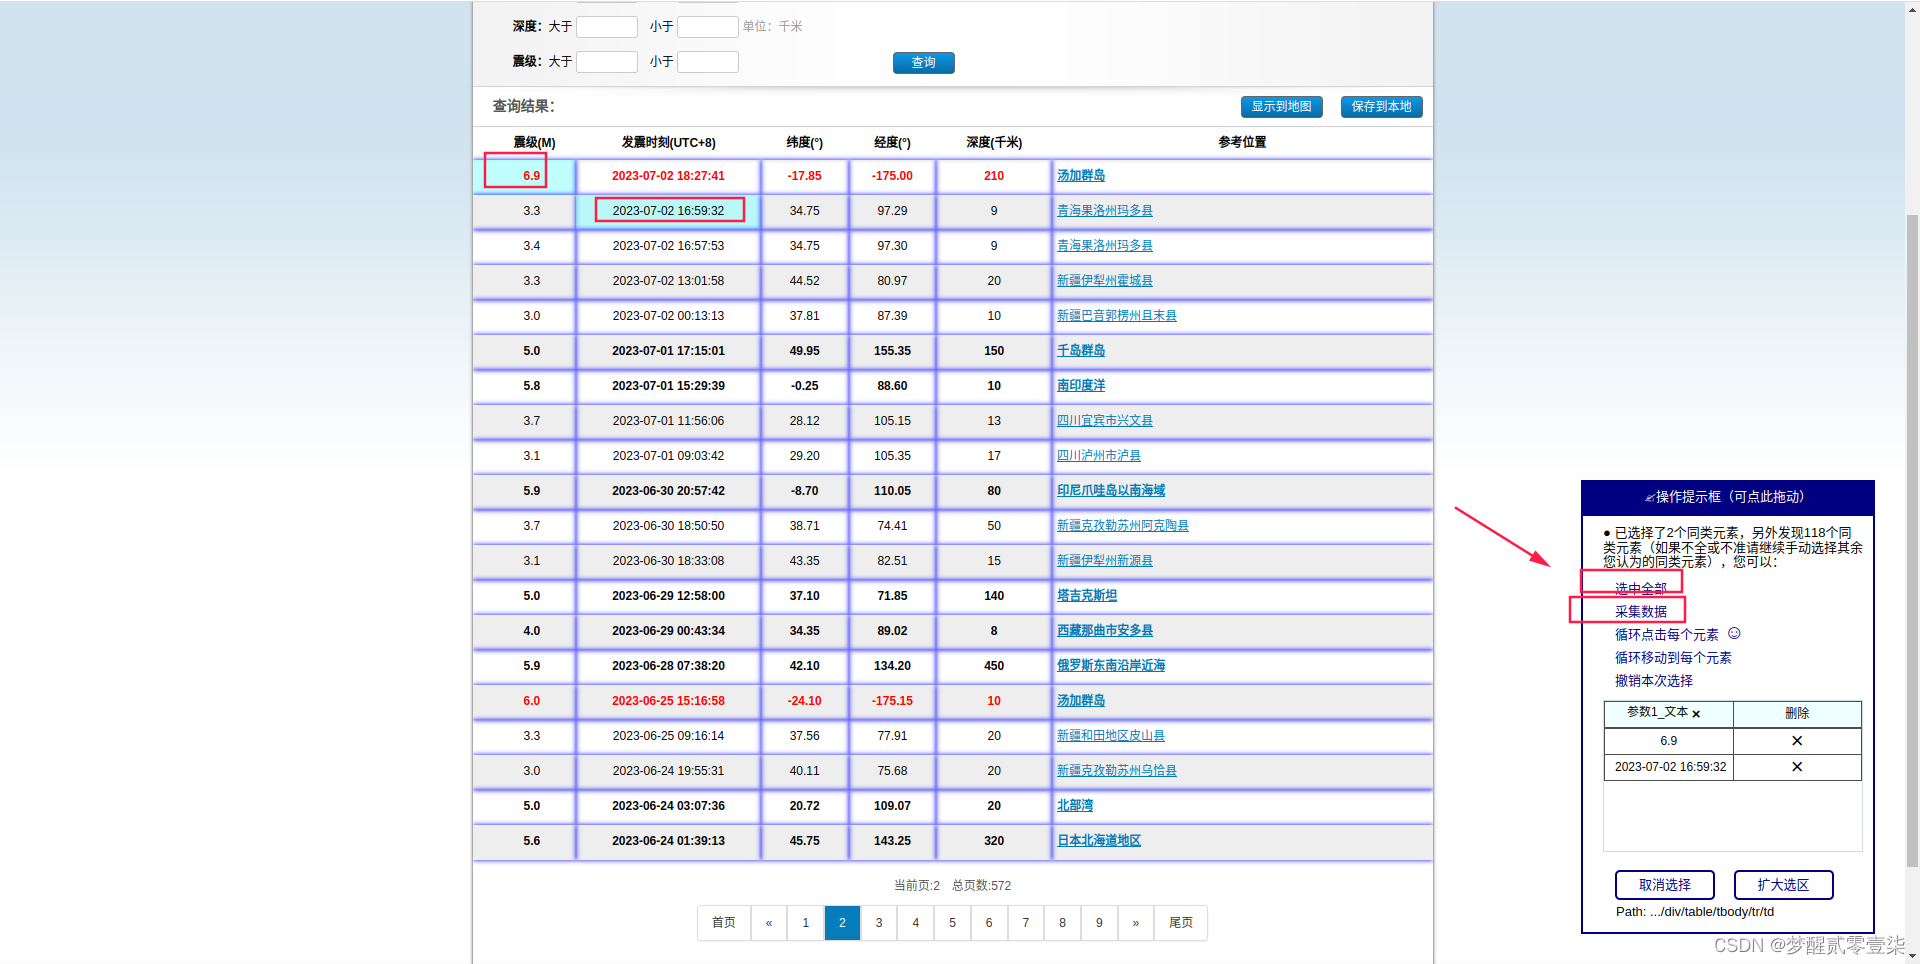Choose 循环点击每个元素 option
Viewport: 1920px width, 964px height.
tap(1666, 635)
